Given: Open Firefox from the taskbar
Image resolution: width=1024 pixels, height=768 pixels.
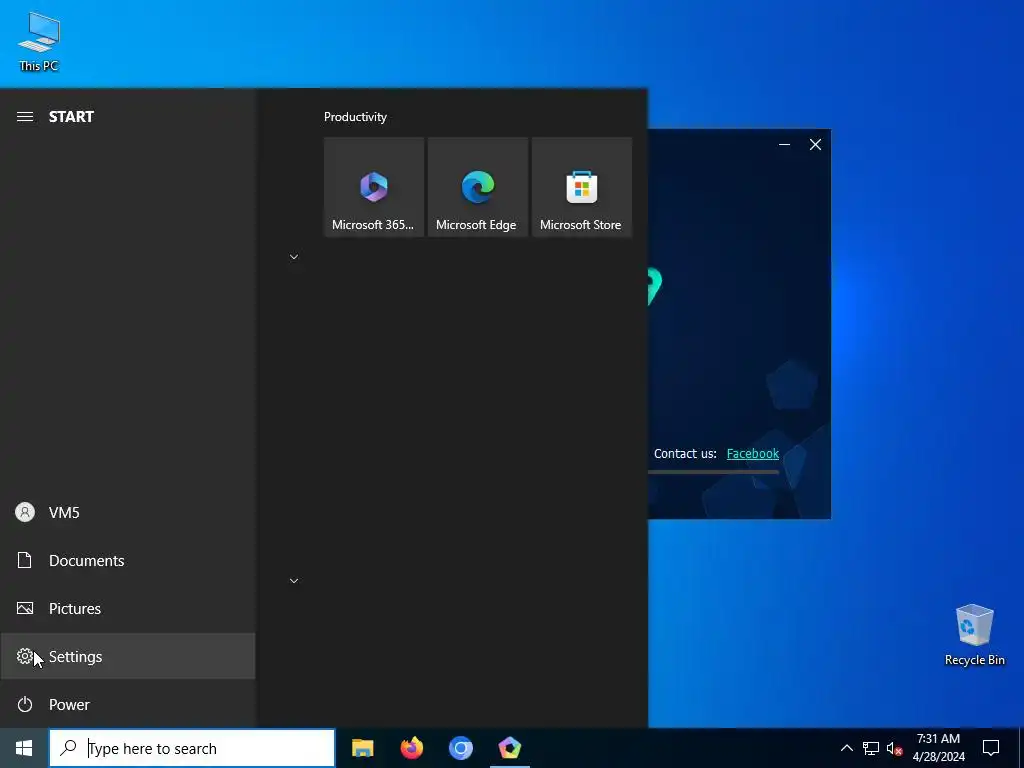Looking at the screenshot, I should [411, 748].
